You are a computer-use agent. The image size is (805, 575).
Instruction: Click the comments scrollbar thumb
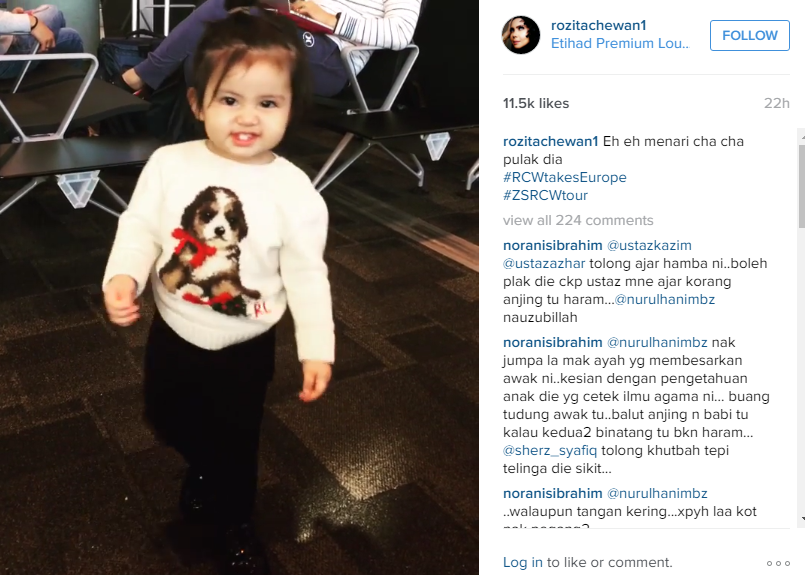coord(801,186)
